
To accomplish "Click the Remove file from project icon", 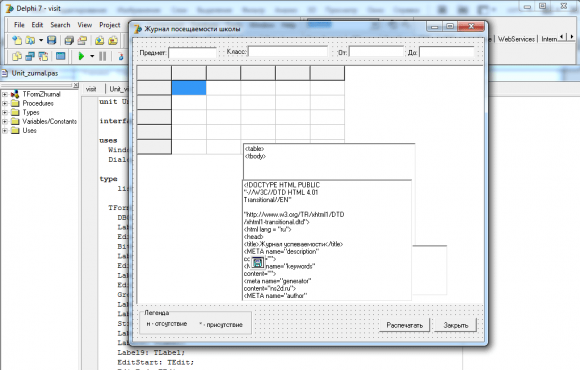I will click(113, 40).
